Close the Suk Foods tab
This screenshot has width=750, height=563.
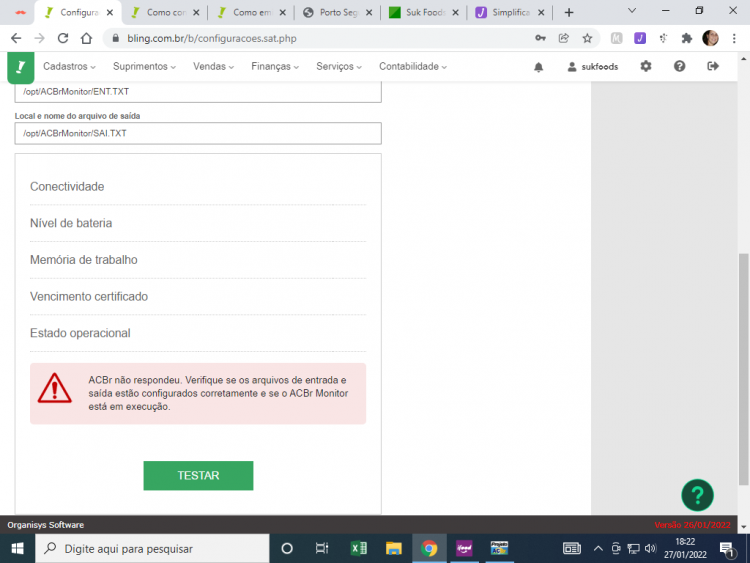point(455,13)
